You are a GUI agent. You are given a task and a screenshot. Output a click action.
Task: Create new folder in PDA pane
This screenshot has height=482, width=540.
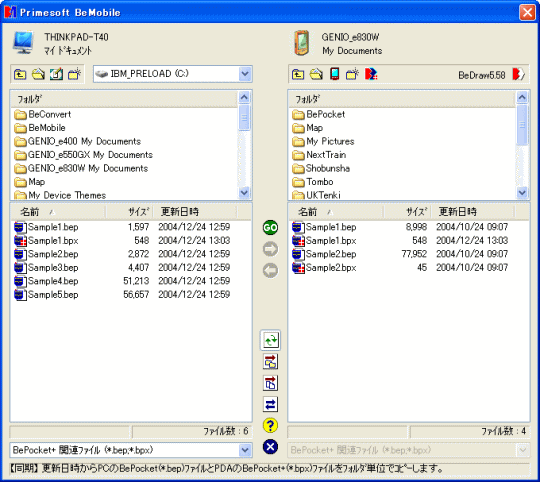(352, 74)
